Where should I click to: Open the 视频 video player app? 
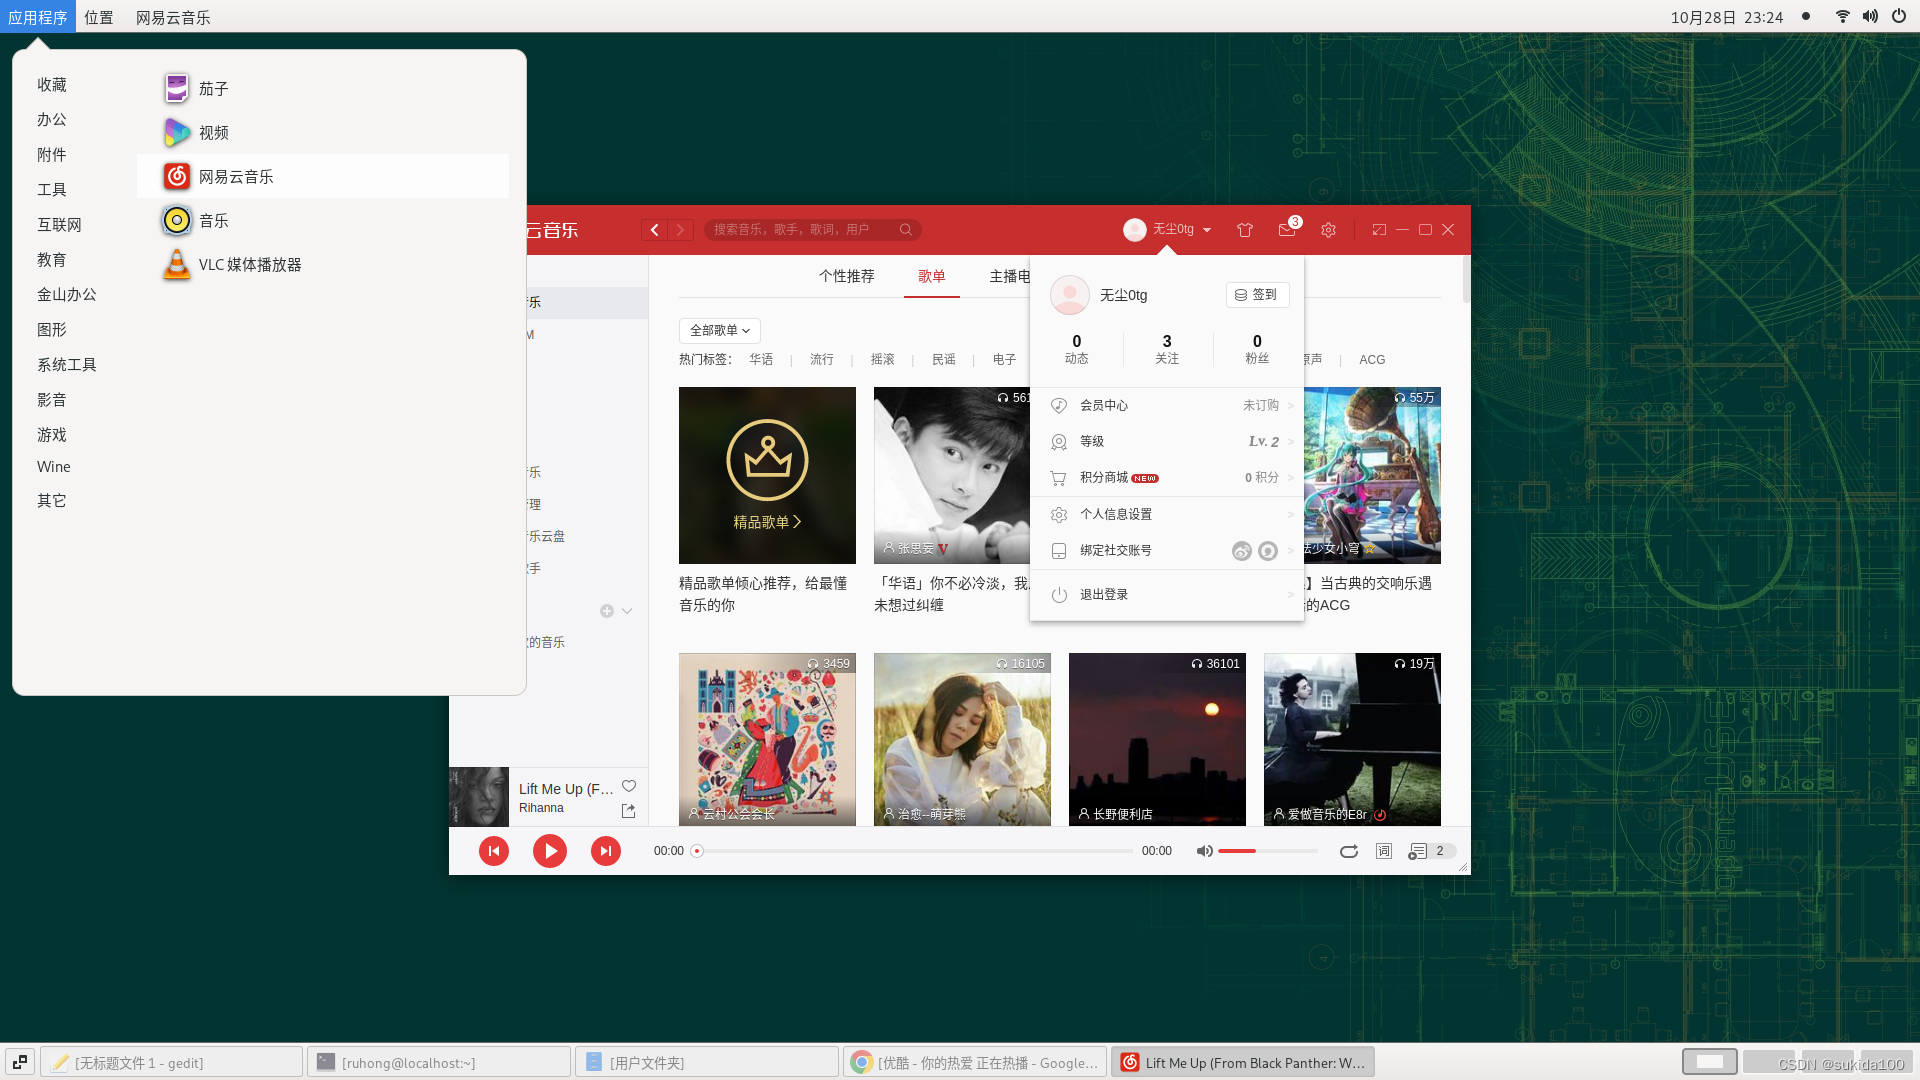tap(323, 132)
